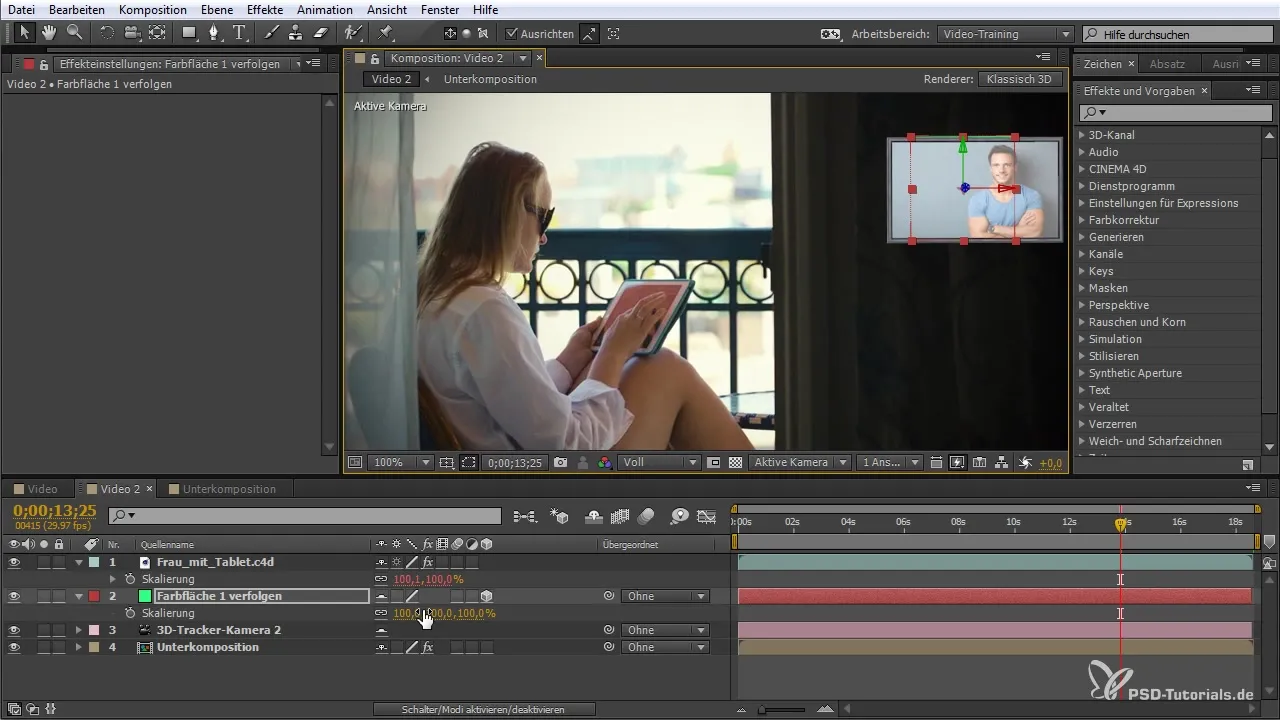Screen dimensions: 1280x720
Task: Switch to the Absatz panel tab
Action: click(1167, 64)
